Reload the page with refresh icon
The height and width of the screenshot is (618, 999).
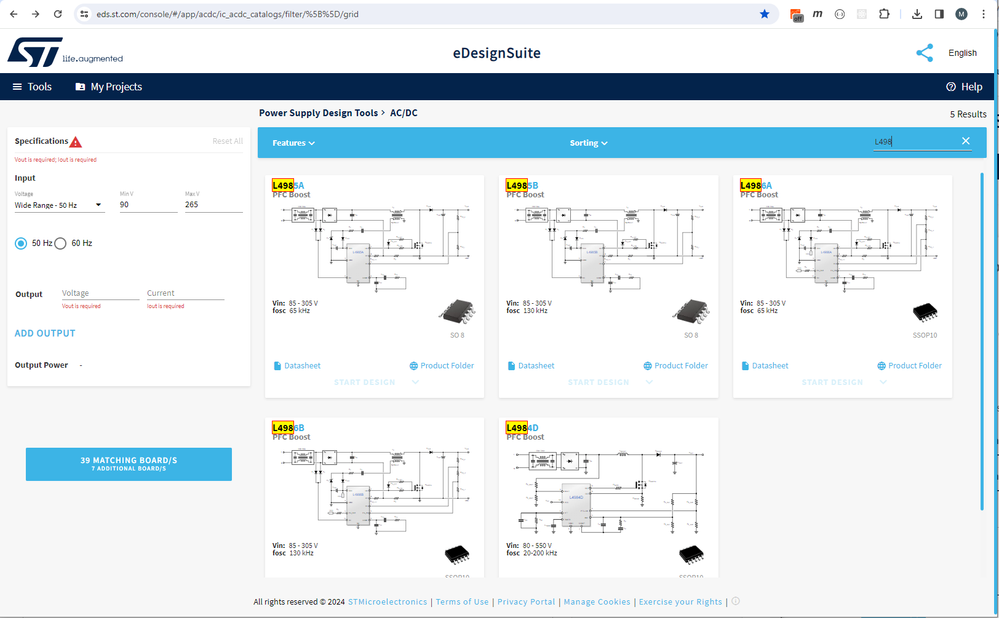[x=57, y=14]
